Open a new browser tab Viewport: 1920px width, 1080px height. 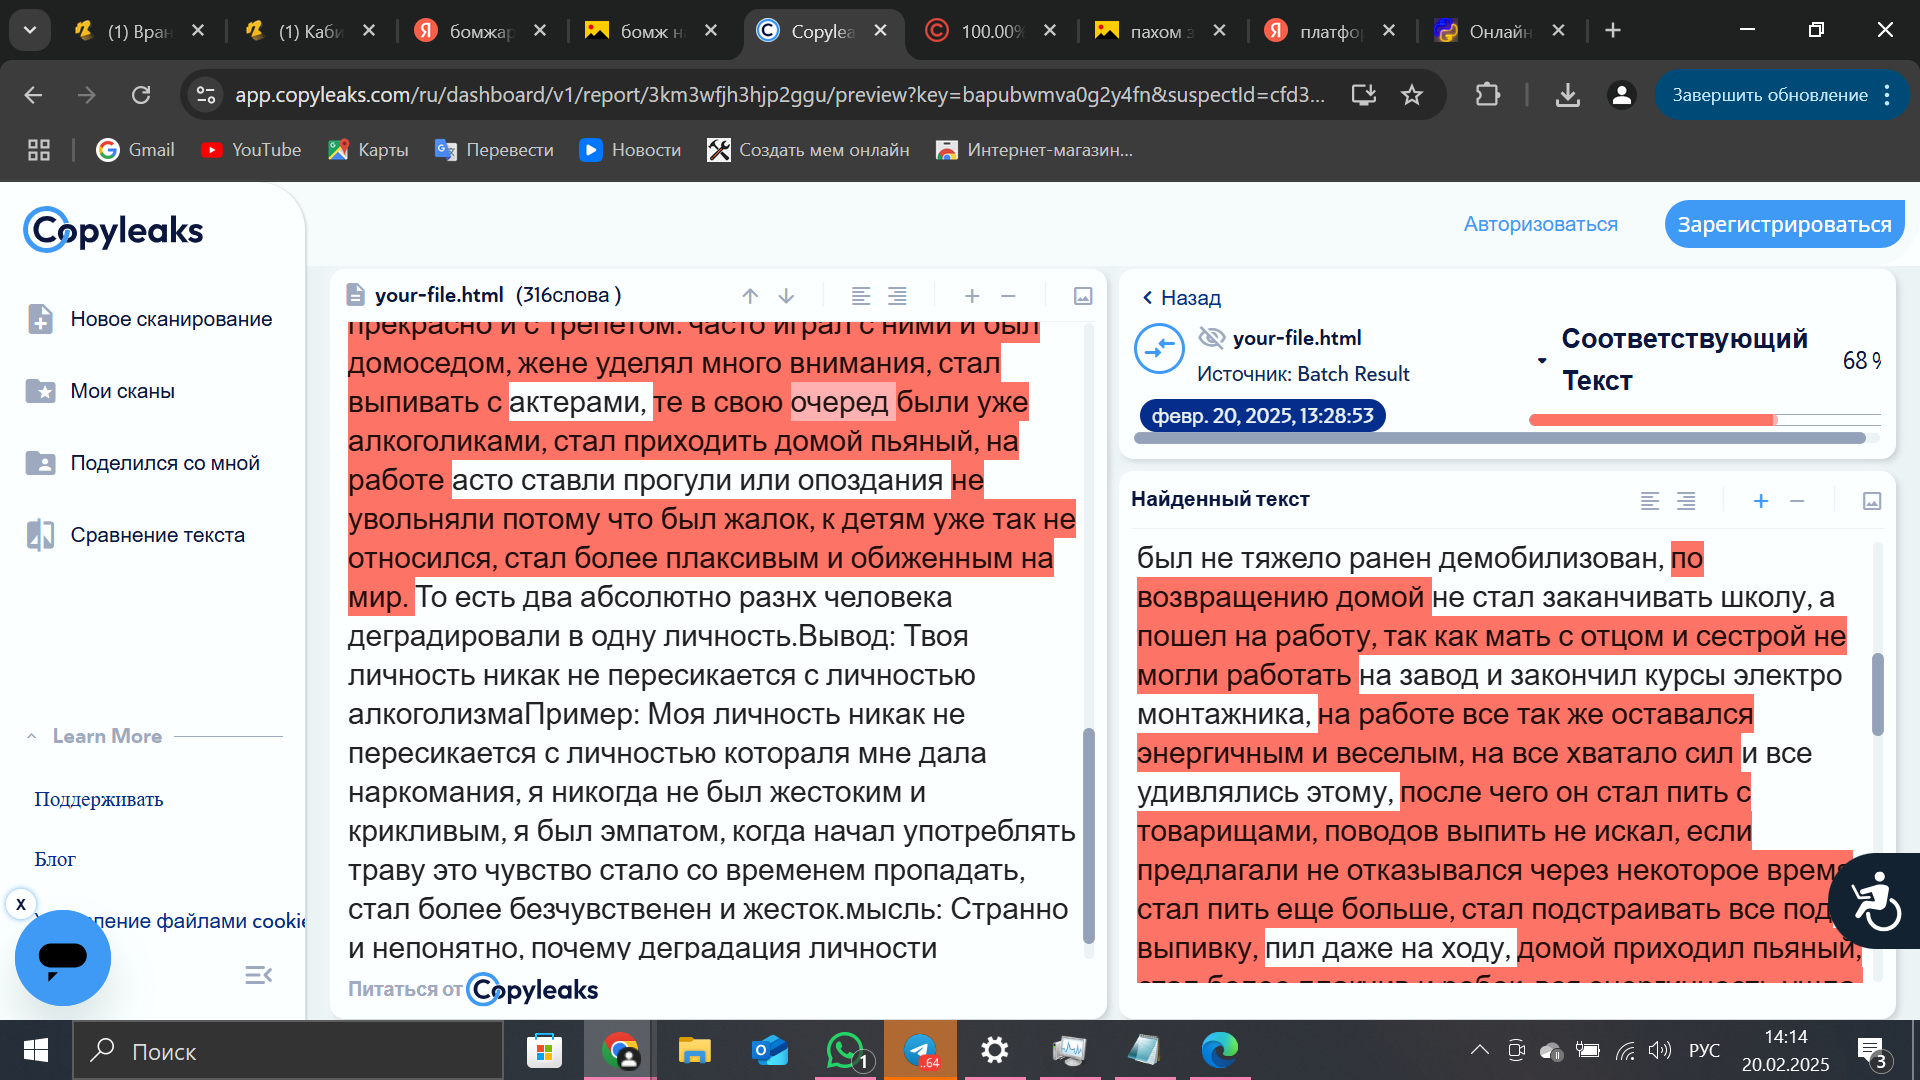click(x=1612, y=31)
